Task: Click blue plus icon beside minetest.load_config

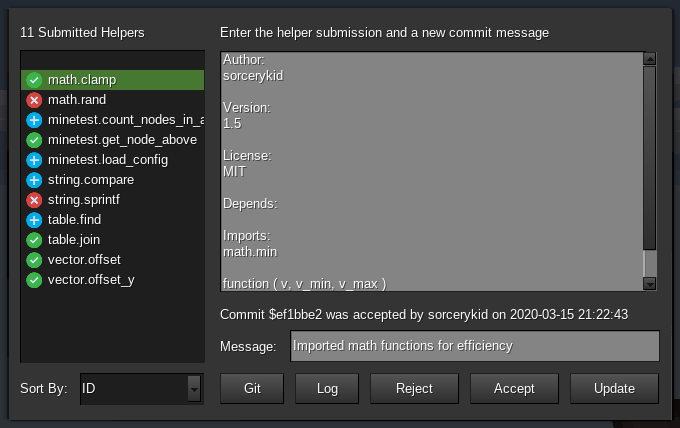Action: [x=34, y=160]
